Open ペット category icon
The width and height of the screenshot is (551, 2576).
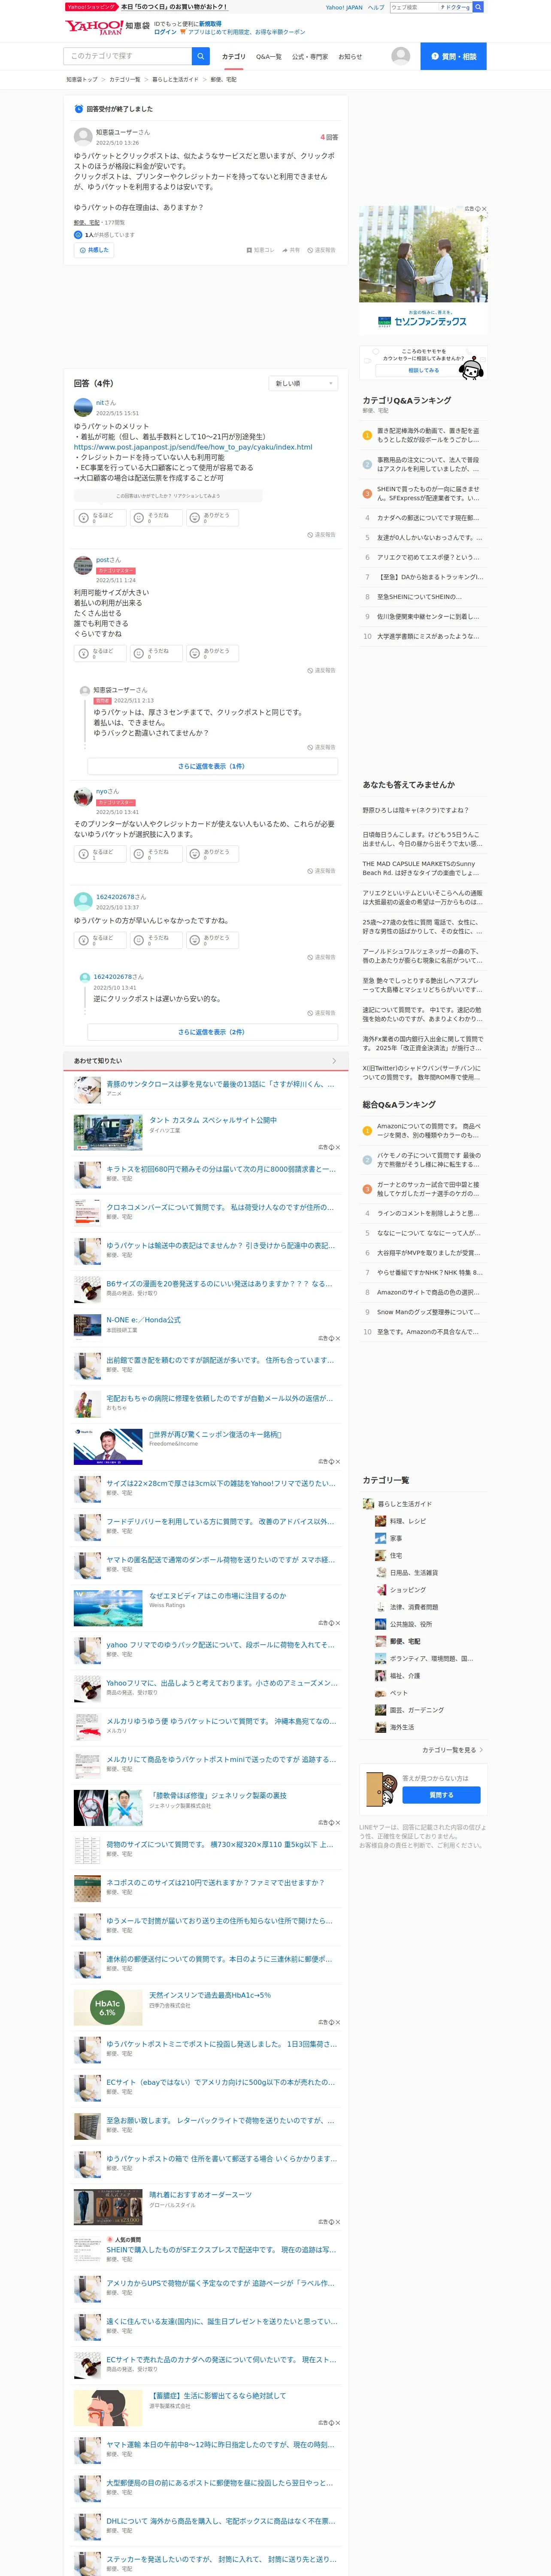[x=380, y=1693]
